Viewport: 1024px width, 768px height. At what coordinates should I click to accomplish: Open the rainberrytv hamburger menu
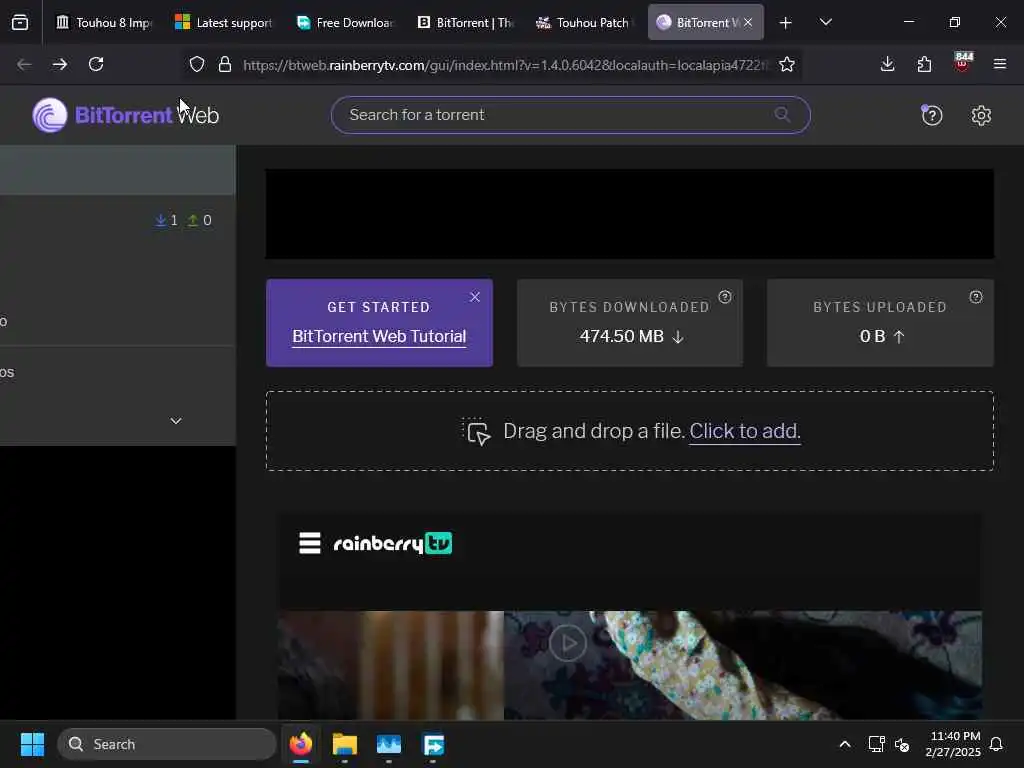coord(310,543)
